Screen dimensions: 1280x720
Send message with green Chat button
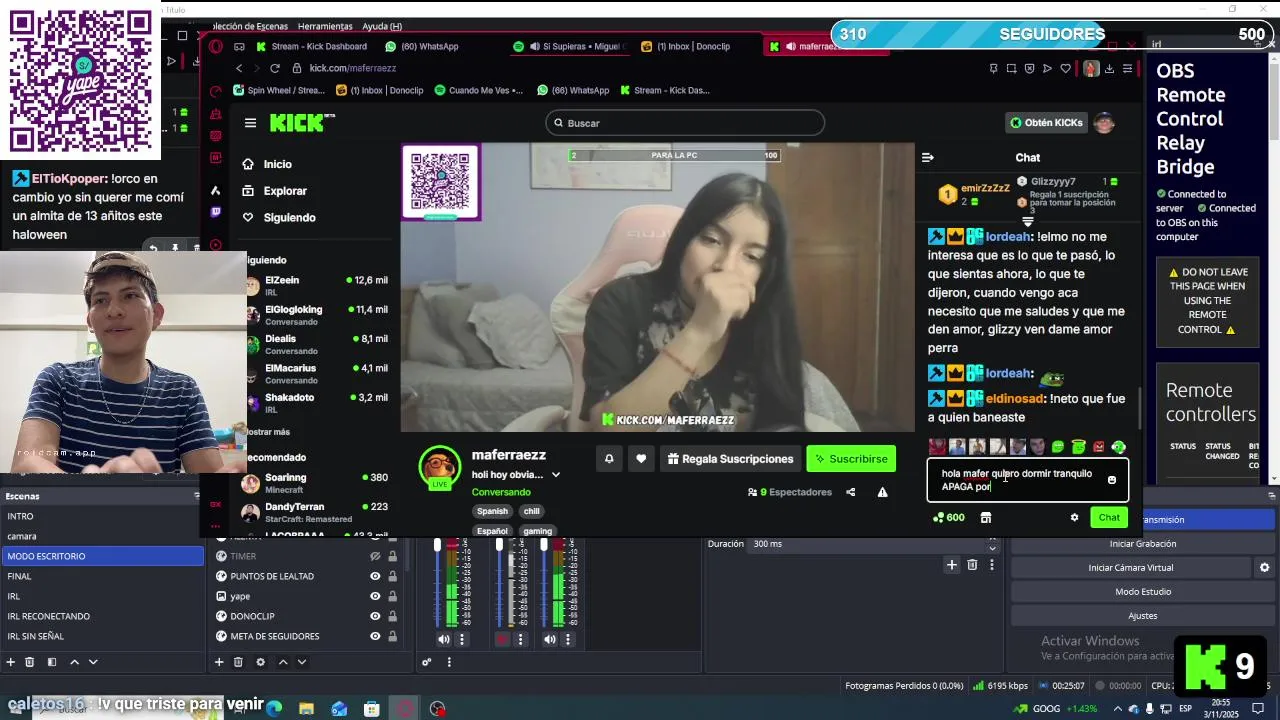pos(1109,518)
